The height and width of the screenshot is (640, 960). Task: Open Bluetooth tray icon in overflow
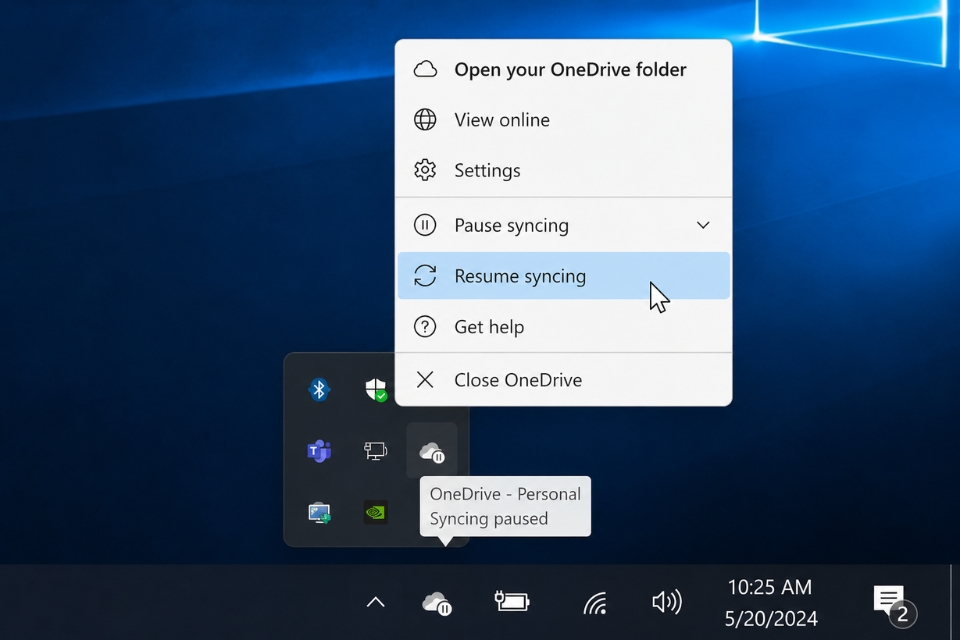(x=319, y=390)
